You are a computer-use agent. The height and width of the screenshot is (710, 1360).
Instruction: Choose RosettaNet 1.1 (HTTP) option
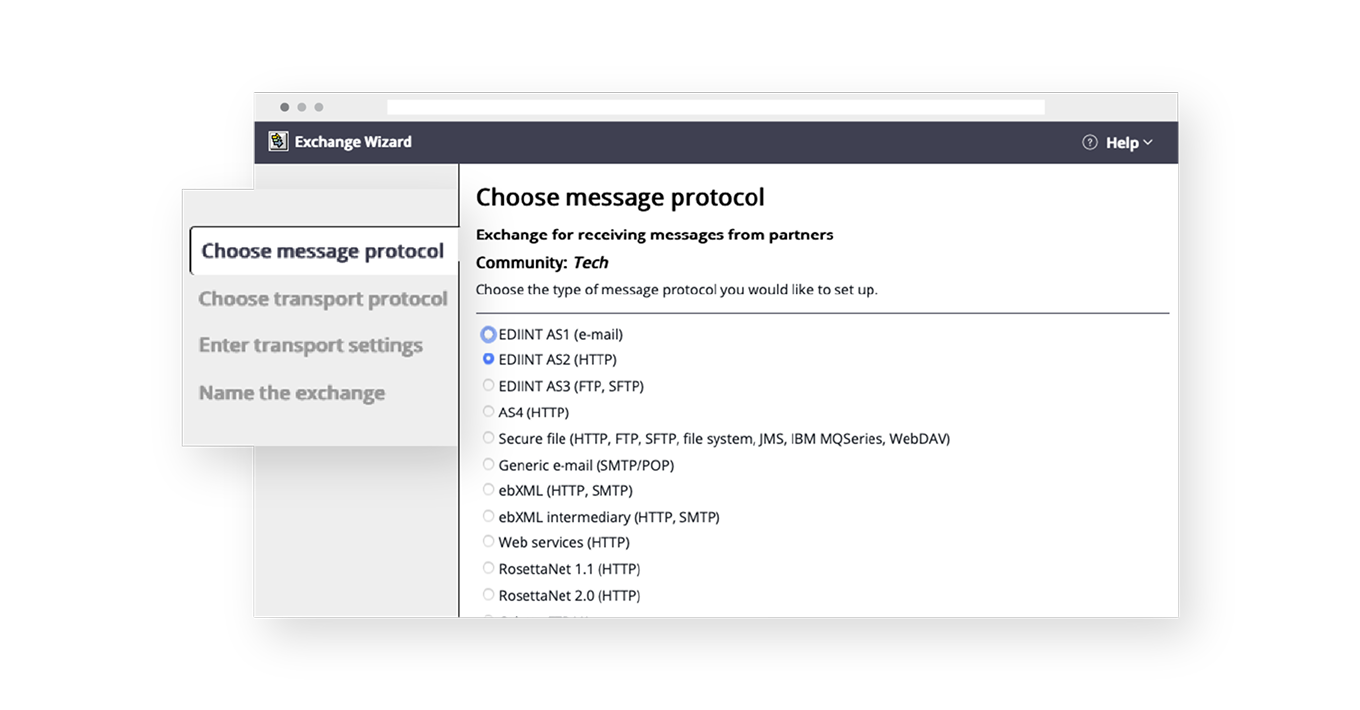pyautogui.click(x=488, y=568)
